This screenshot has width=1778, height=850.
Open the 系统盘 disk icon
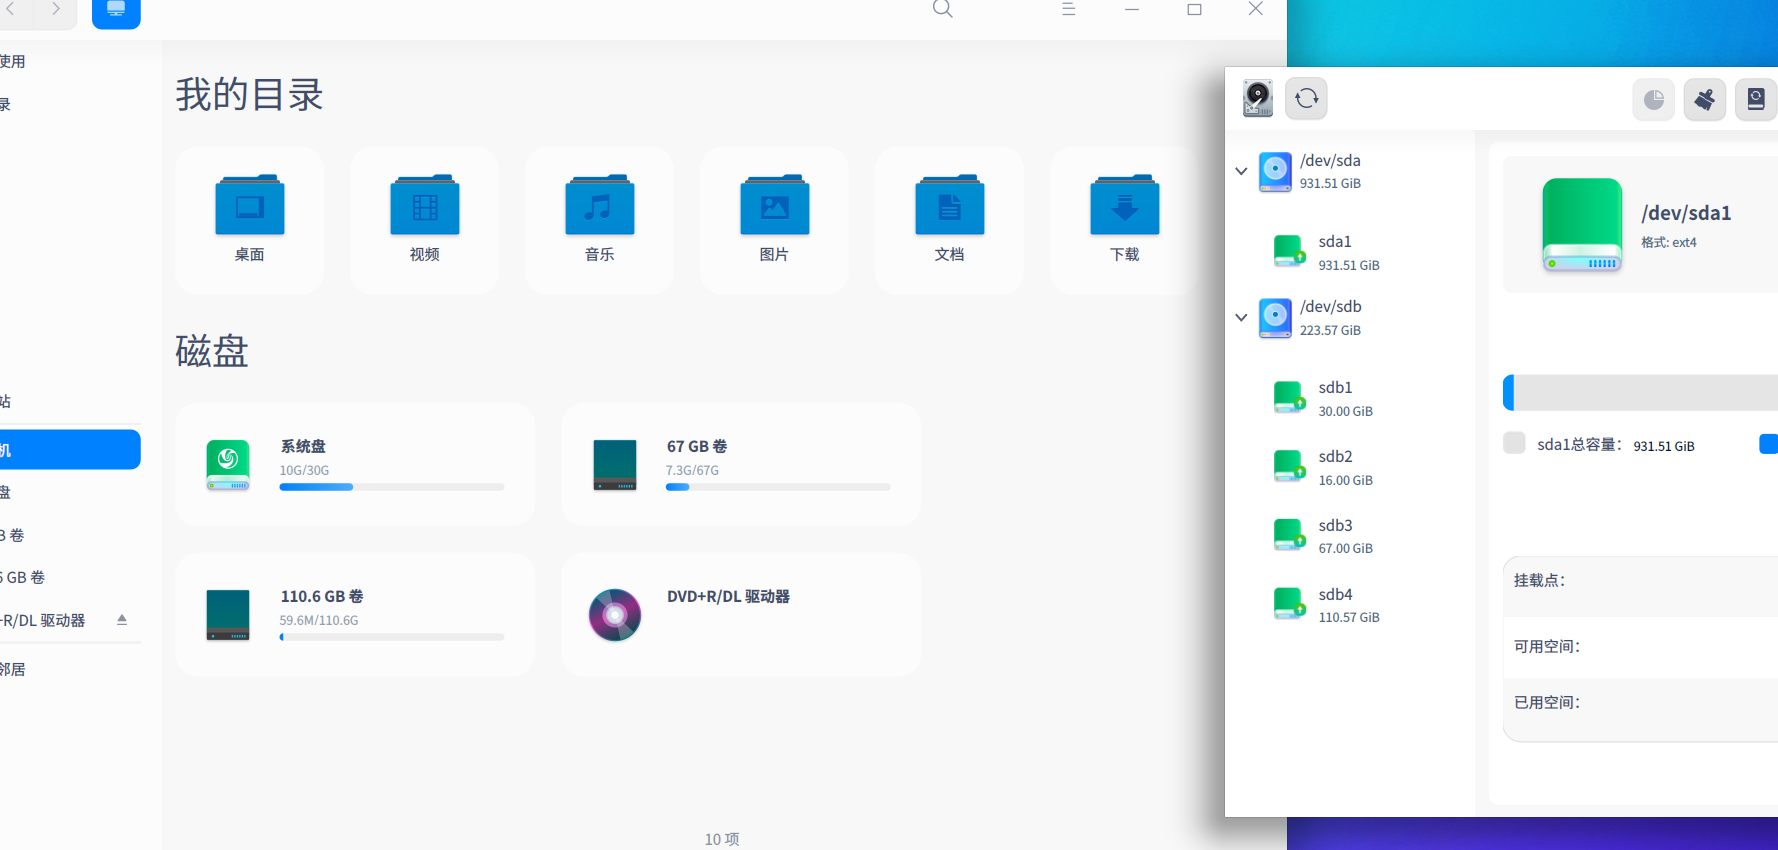click(x=228, y=465)
